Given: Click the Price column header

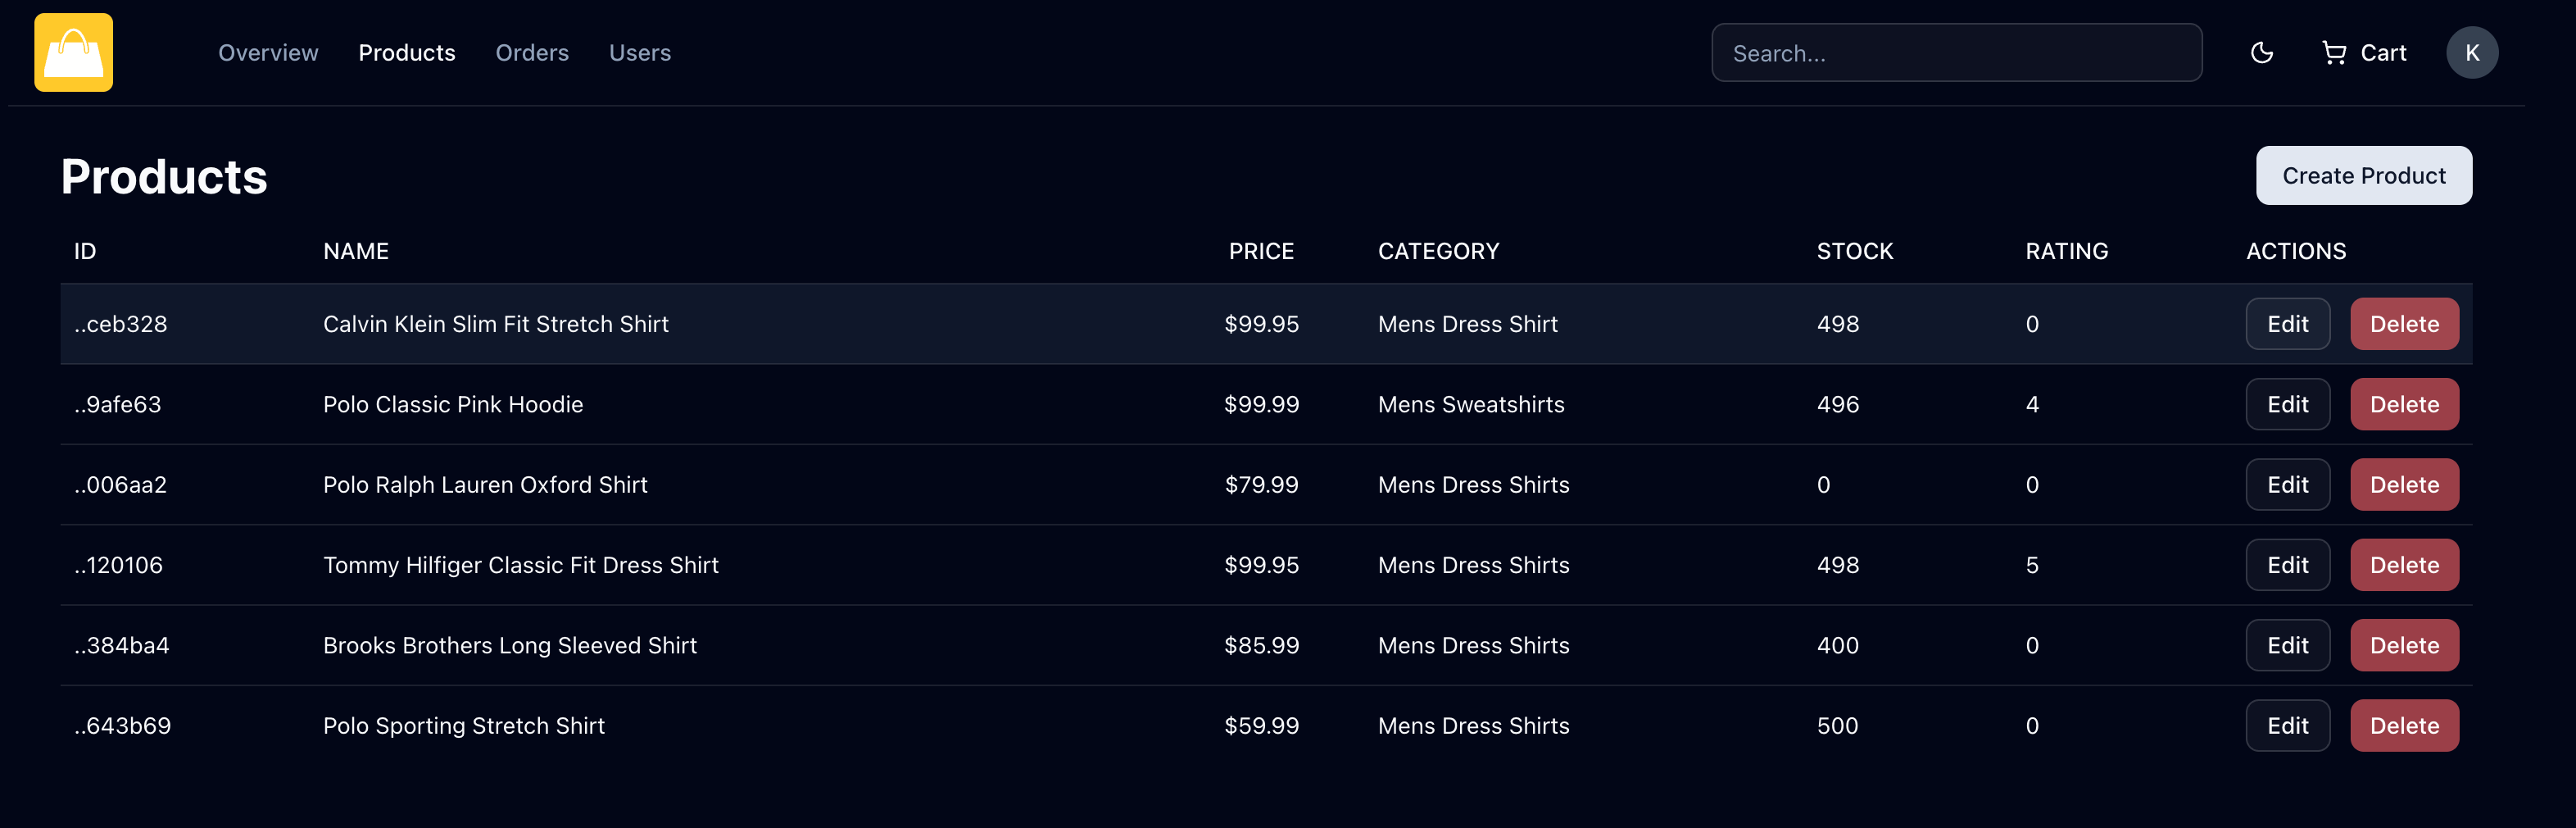Looking at the screenshot, I should [x=1261, y=251].
